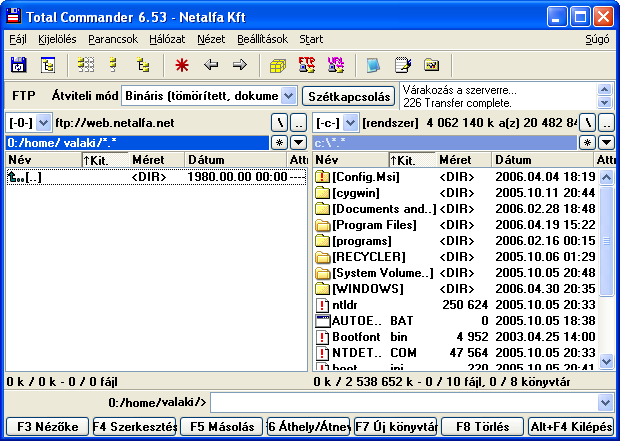Open the Átviteli mód transfer mode dropdown
The width and height of the screenshot is (620, 441).
click(289, 96)
